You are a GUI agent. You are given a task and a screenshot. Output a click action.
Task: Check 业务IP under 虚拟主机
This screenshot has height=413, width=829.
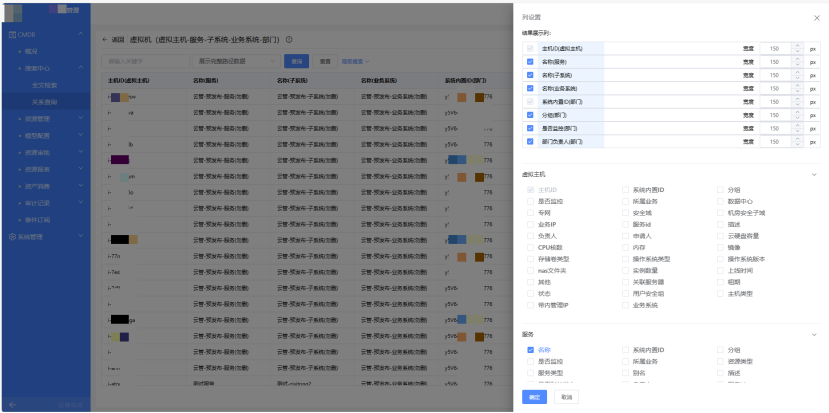click(530, 224)
